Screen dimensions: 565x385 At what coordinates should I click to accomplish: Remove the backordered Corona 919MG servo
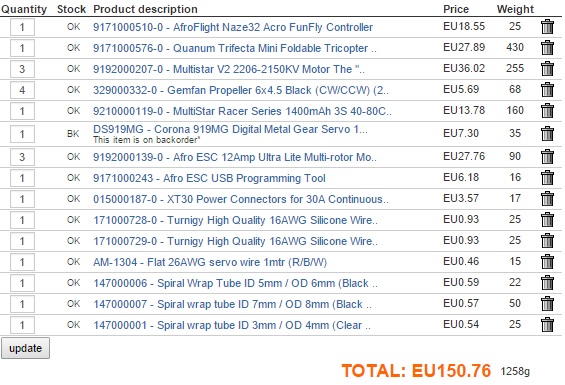547,134
